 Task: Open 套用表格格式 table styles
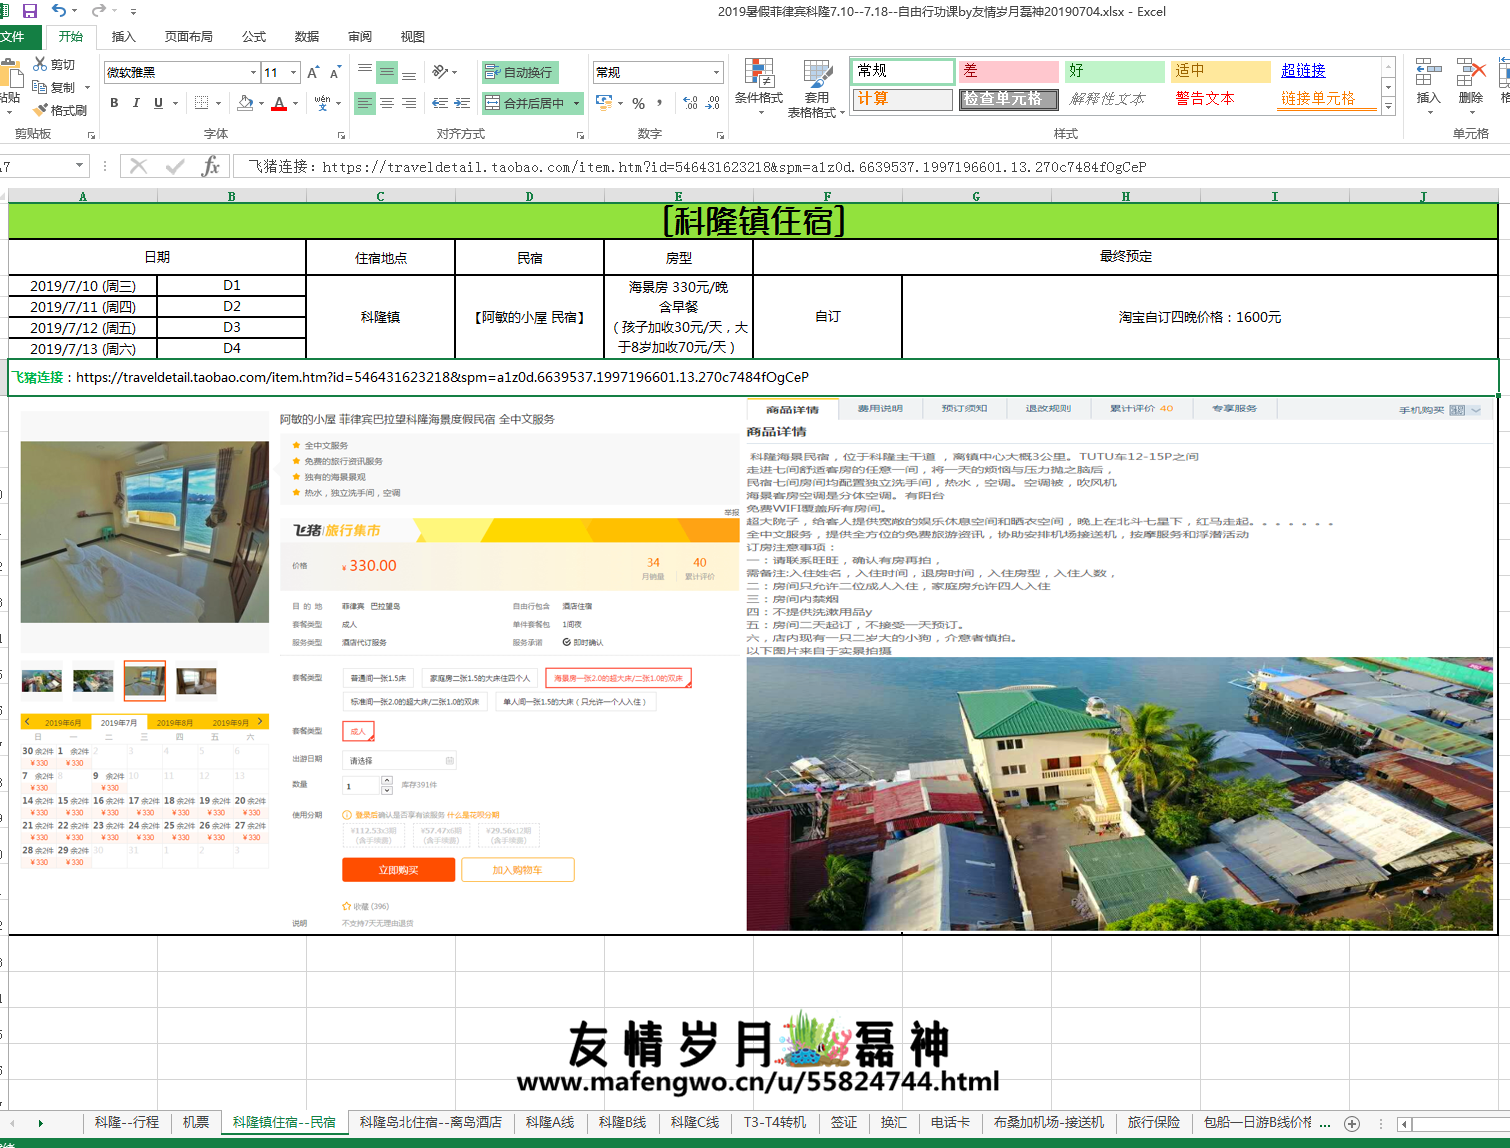[817, 88]
